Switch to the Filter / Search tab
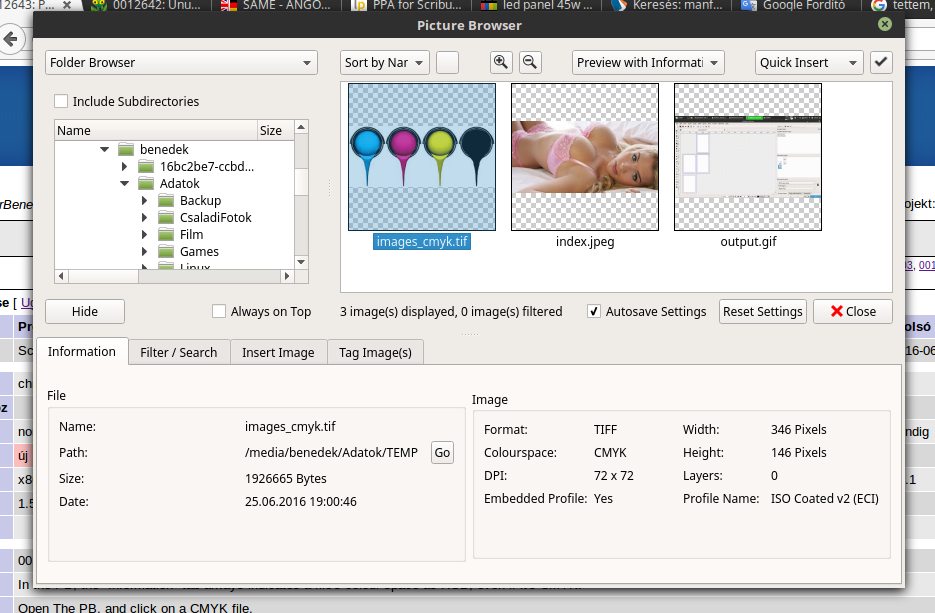 pos(178,352)
